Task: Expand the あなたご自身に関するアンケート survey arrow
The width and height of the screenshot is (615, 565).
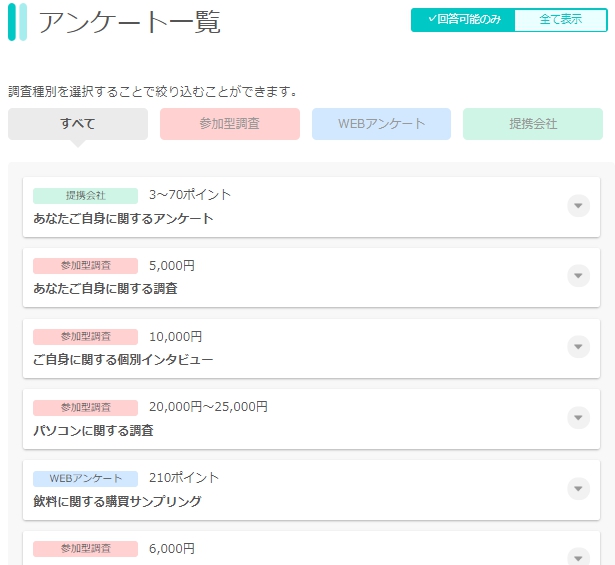Action: tap(578, 205)
